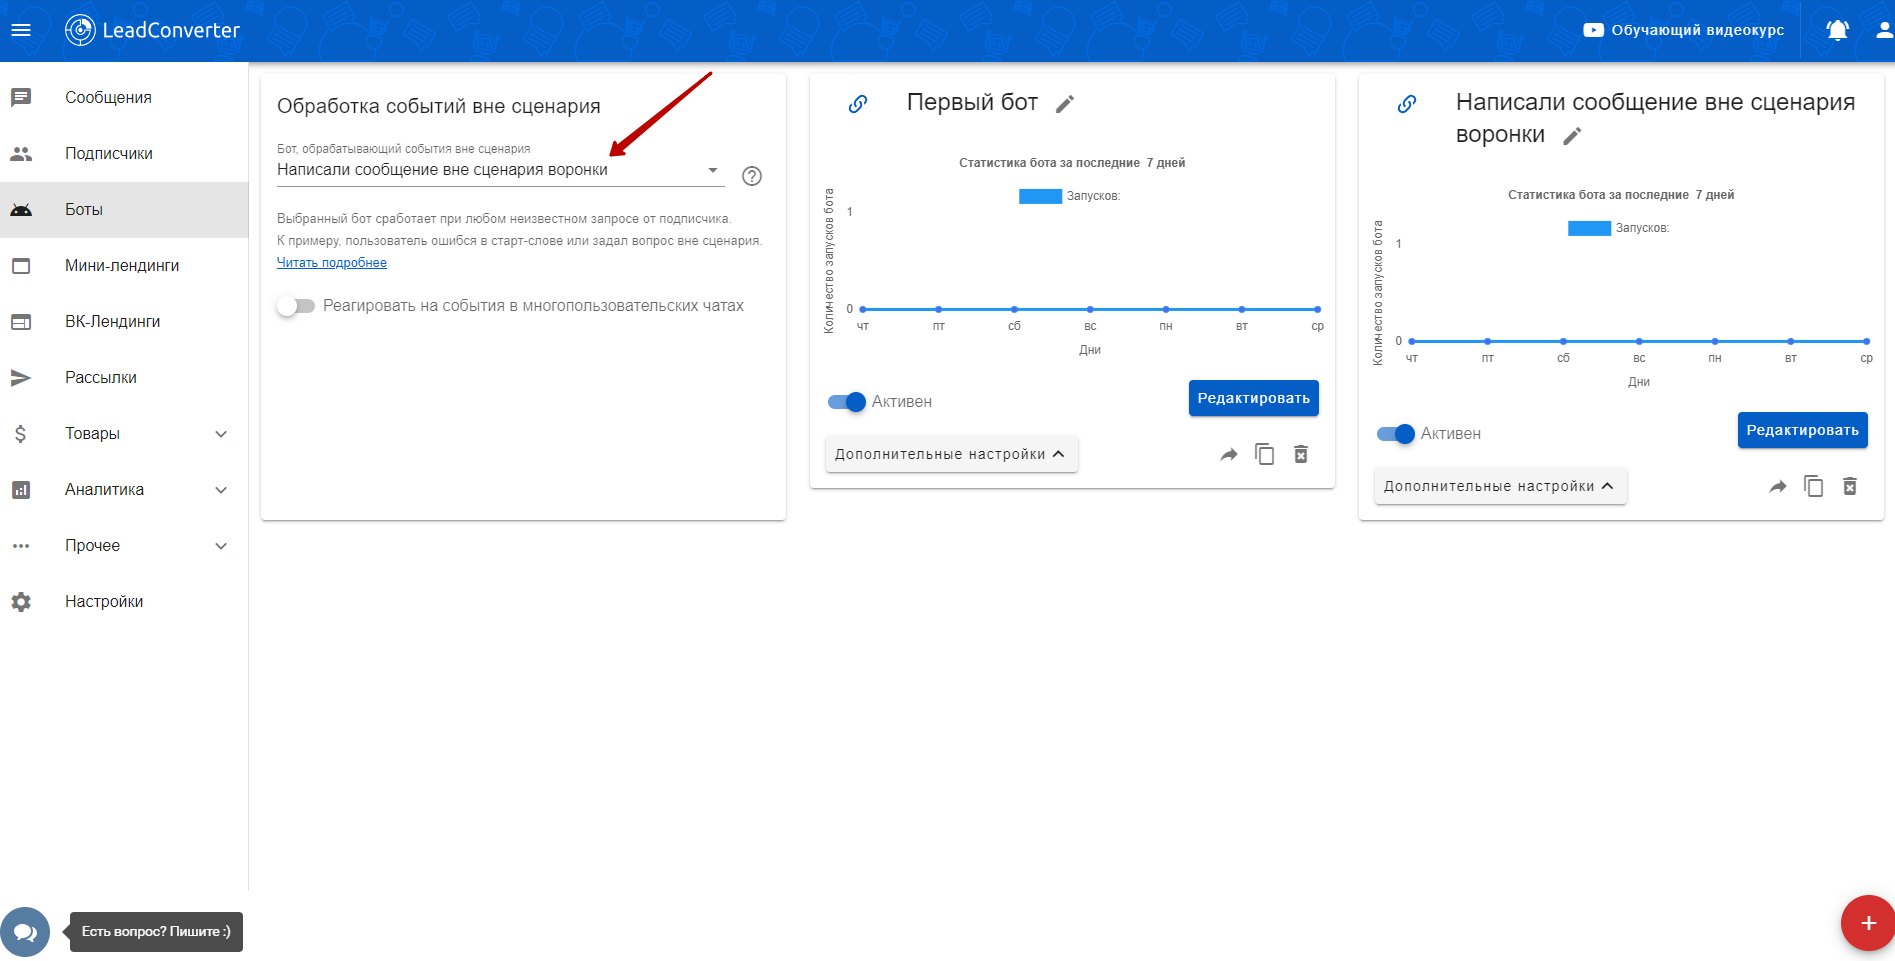
Task: Click the Прочее dots icon
Action: [21, 546]
